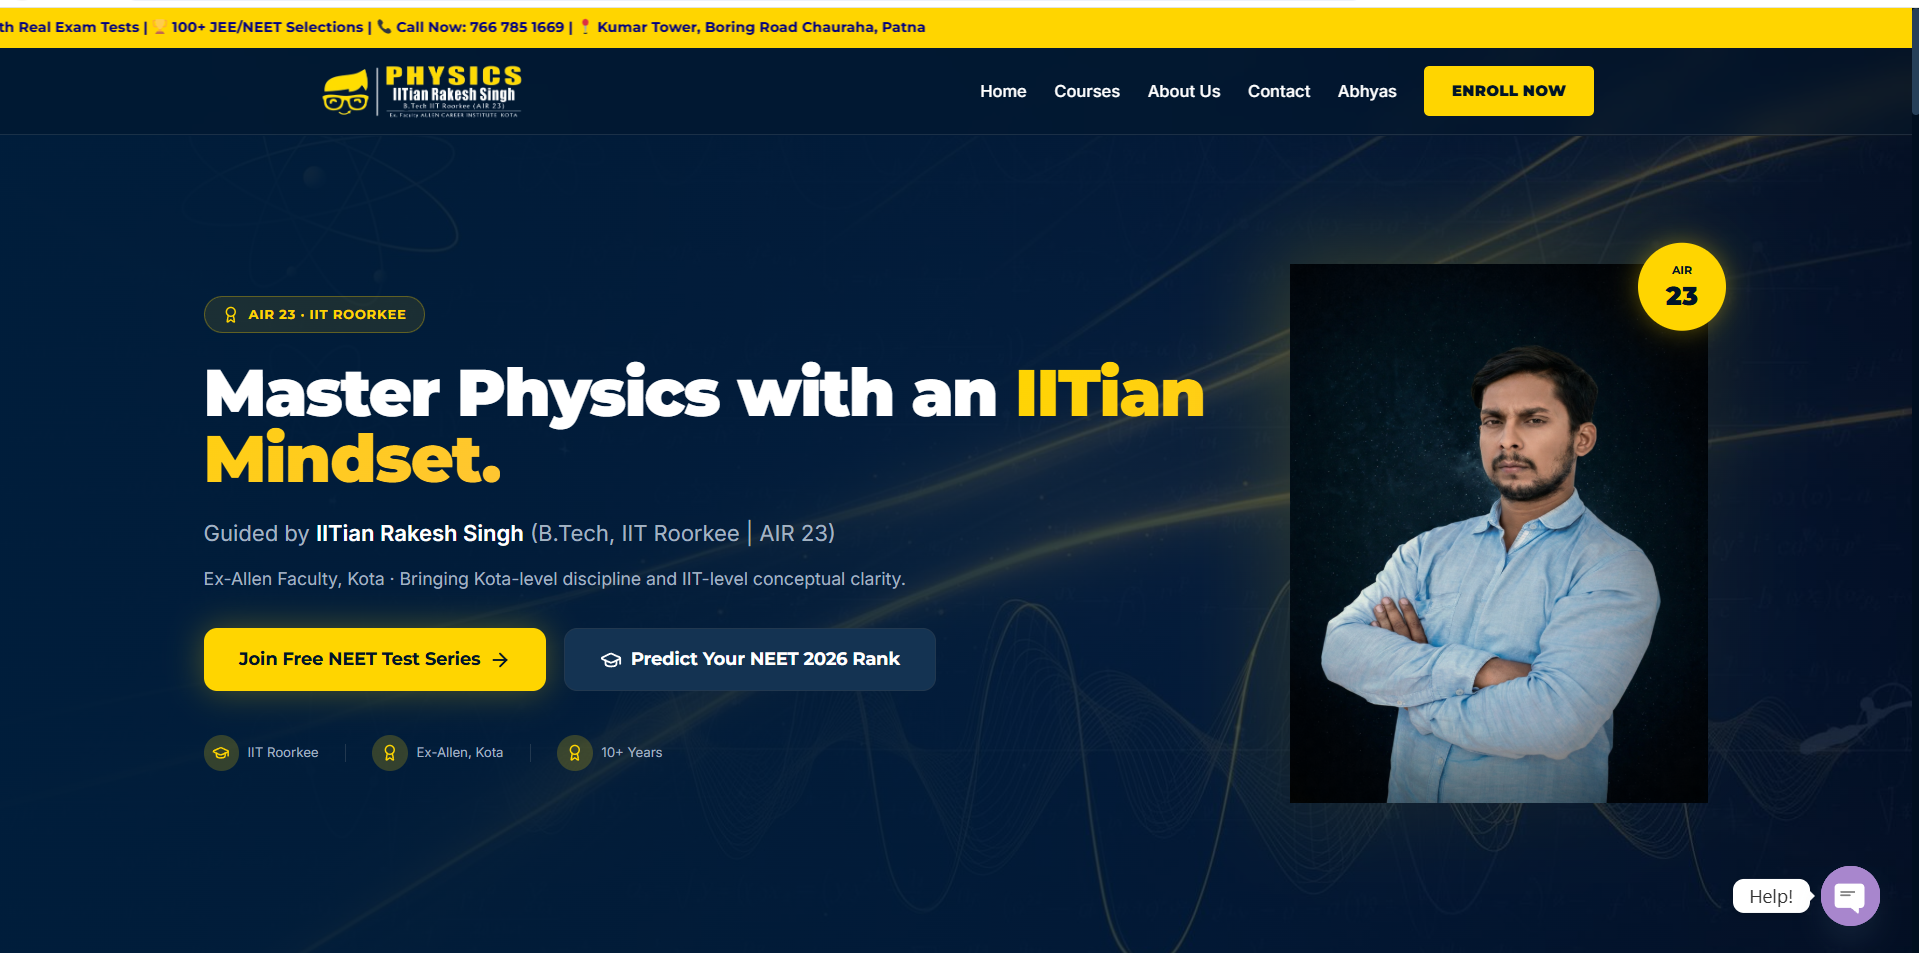The image size is (1919, 953).
Task: Click the Help! chat tooltip
Action: point(1771,896)
